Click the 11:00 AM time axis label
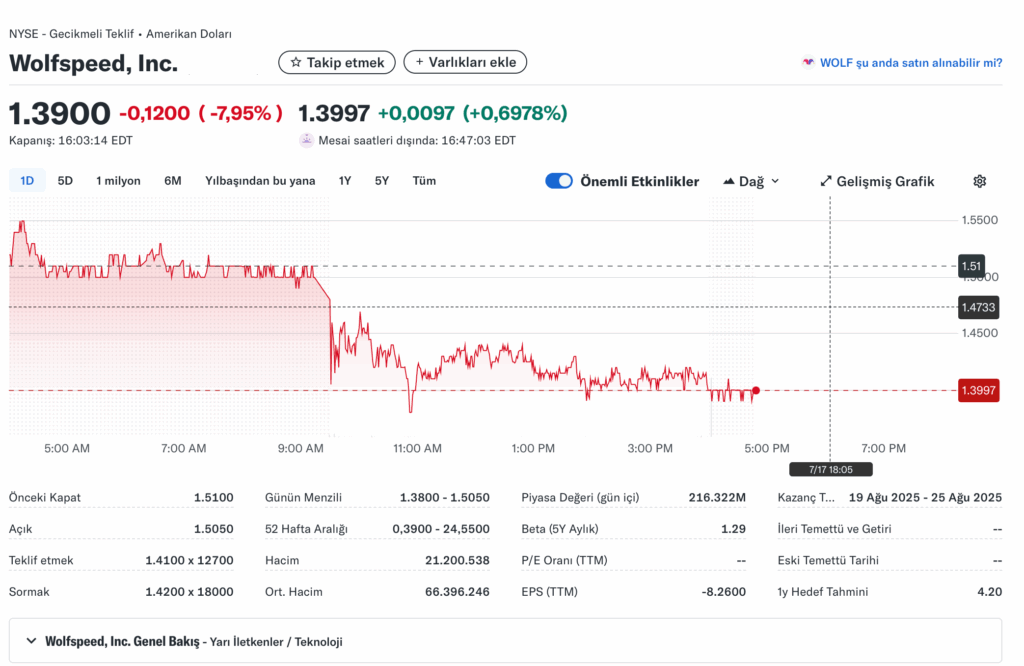This screenshot has width=1024, height=666. (417, 449)
